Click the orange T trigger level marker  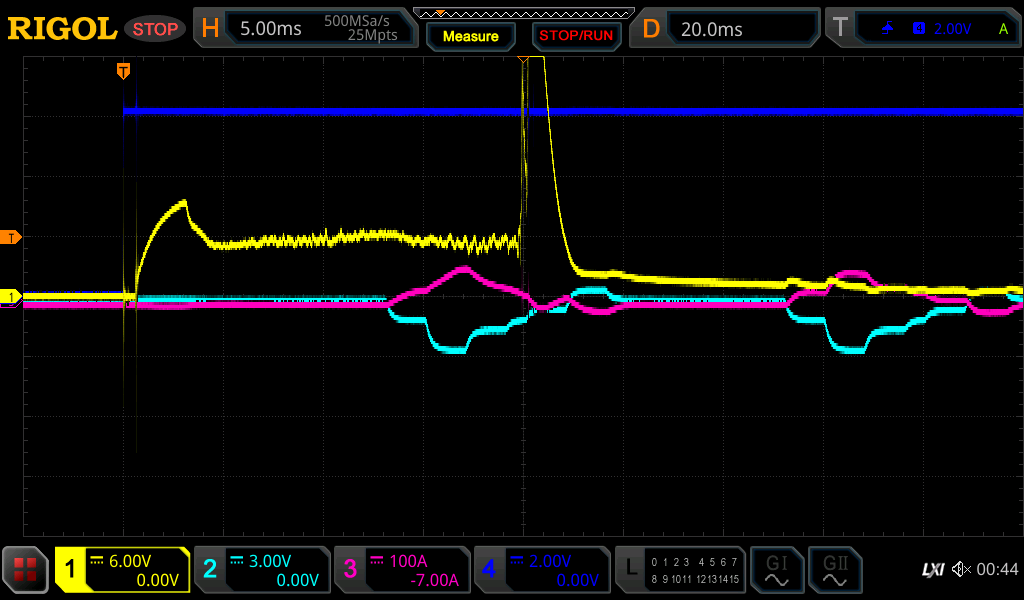point(12,237)
